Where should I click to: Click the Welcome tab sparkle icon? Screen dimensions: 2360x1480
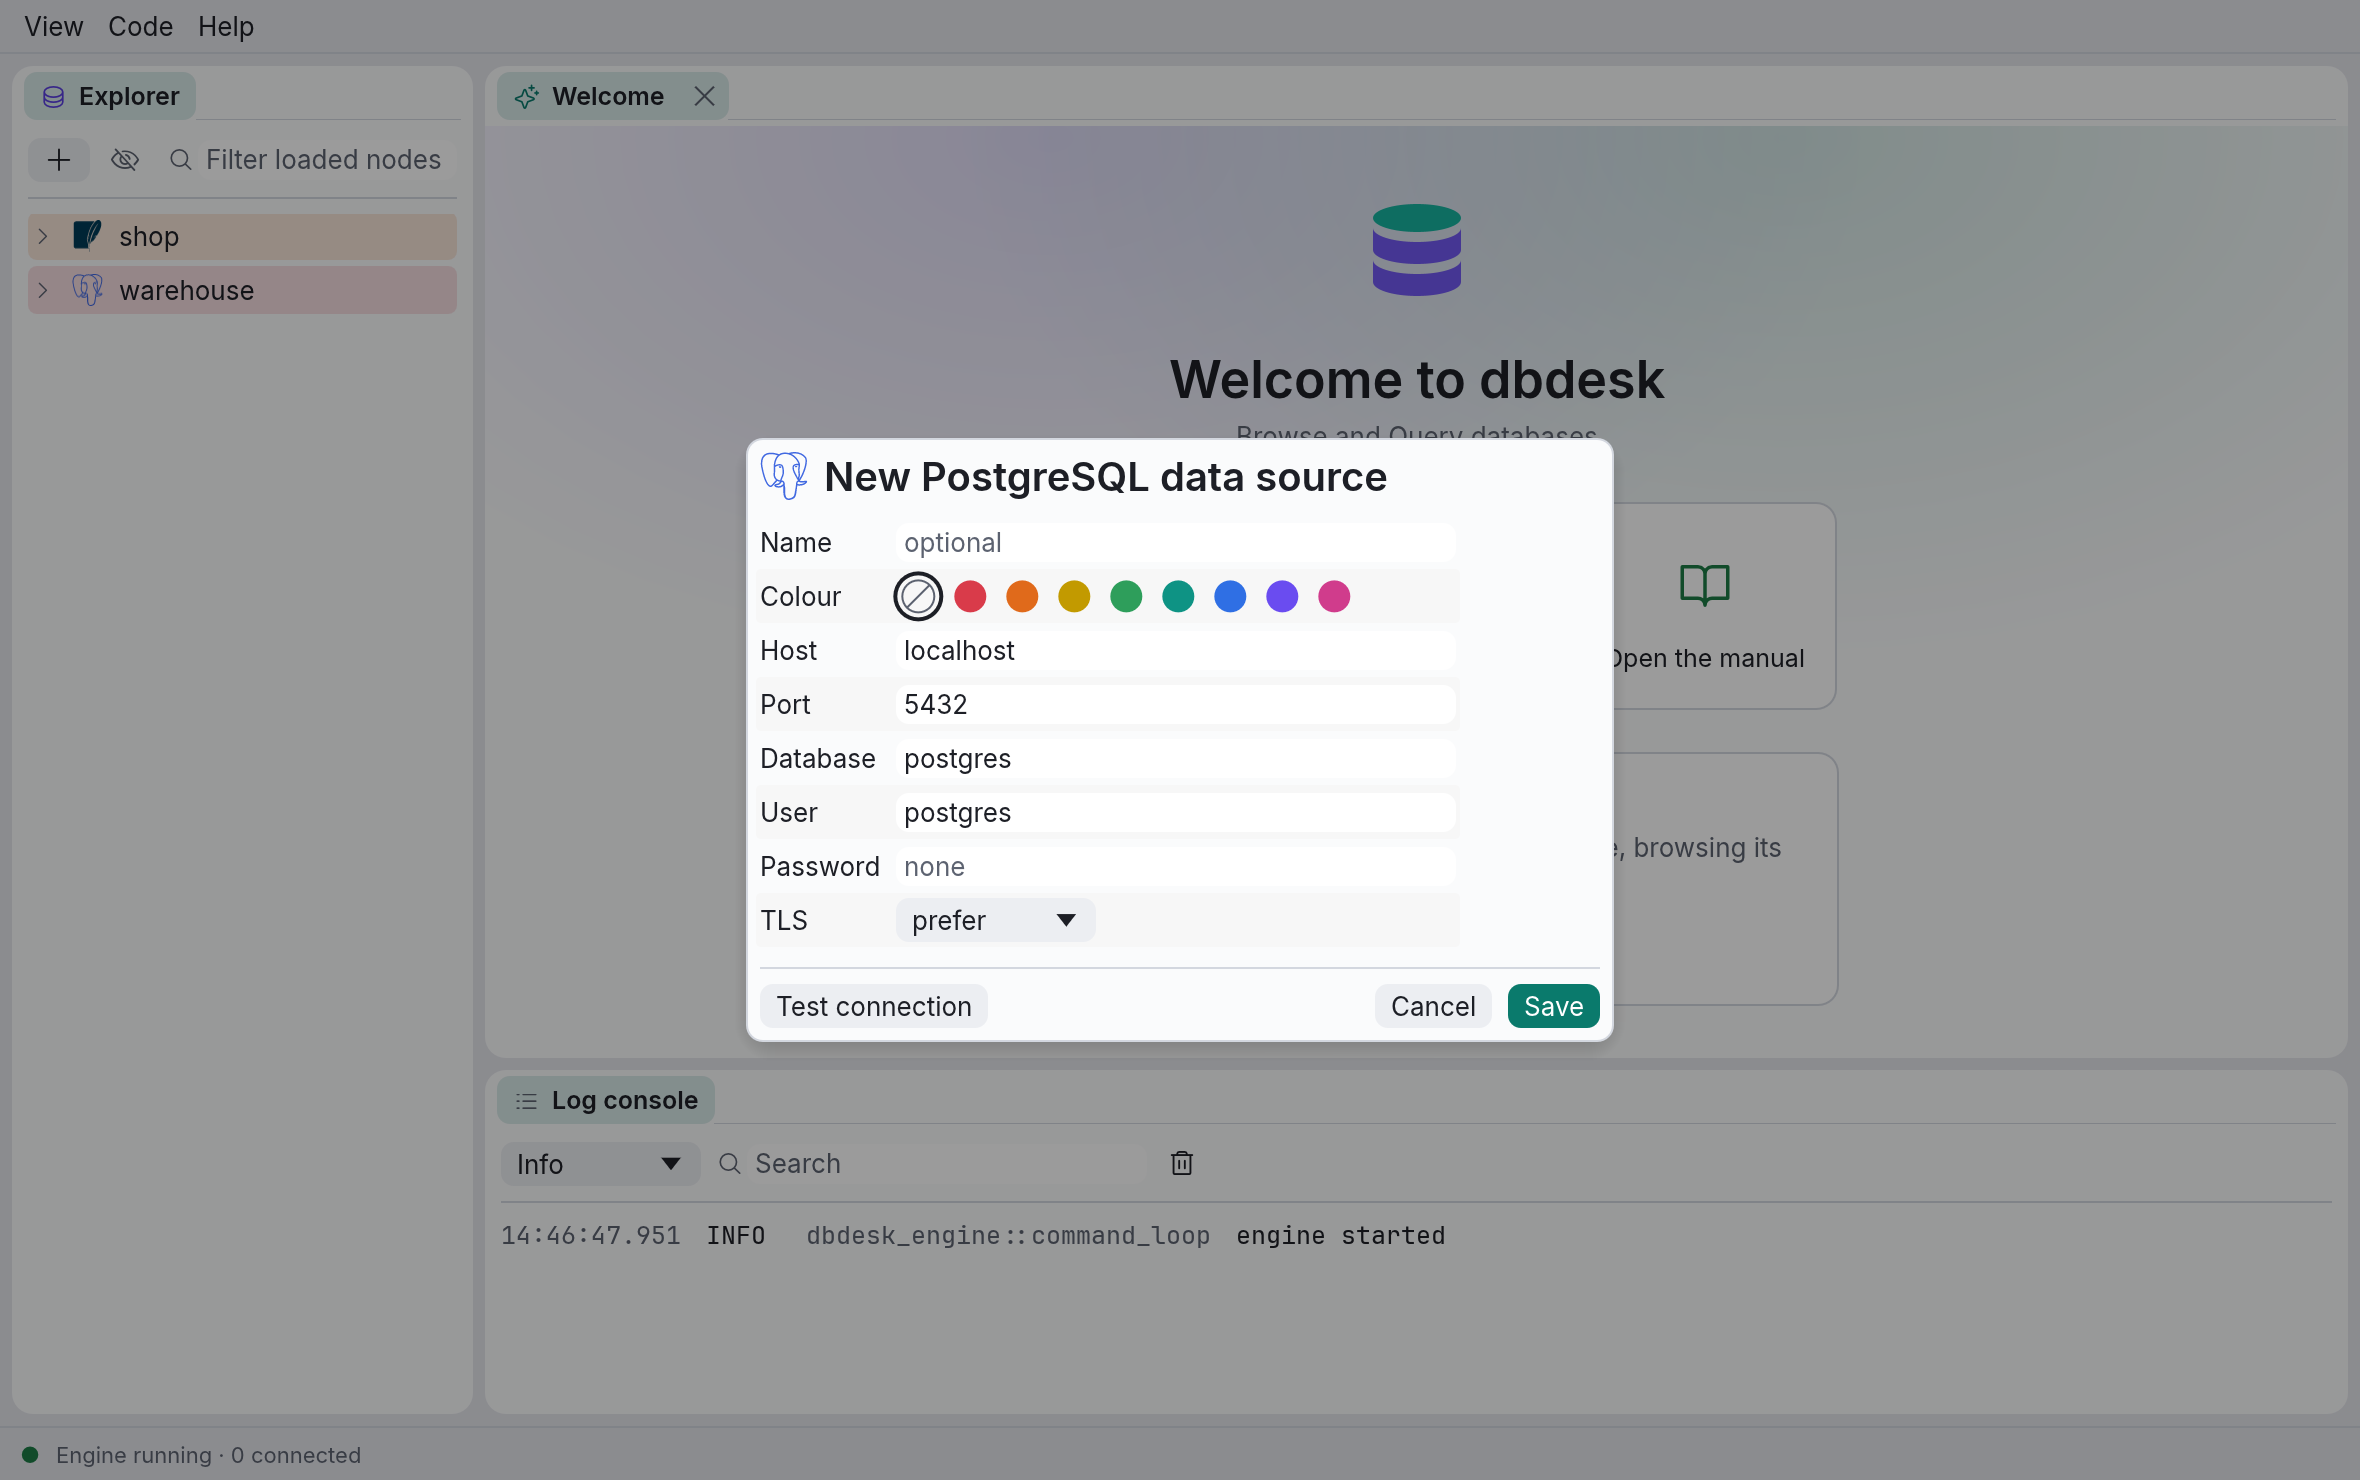coord(526,97)
